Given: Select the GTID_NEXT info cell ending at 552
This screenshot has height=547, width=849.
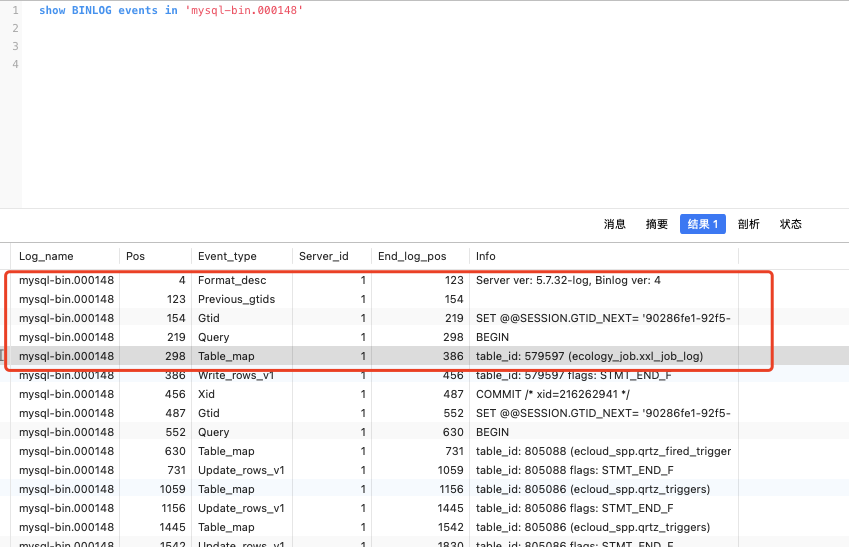Looking at the screenshot, I should coord(603,413).
